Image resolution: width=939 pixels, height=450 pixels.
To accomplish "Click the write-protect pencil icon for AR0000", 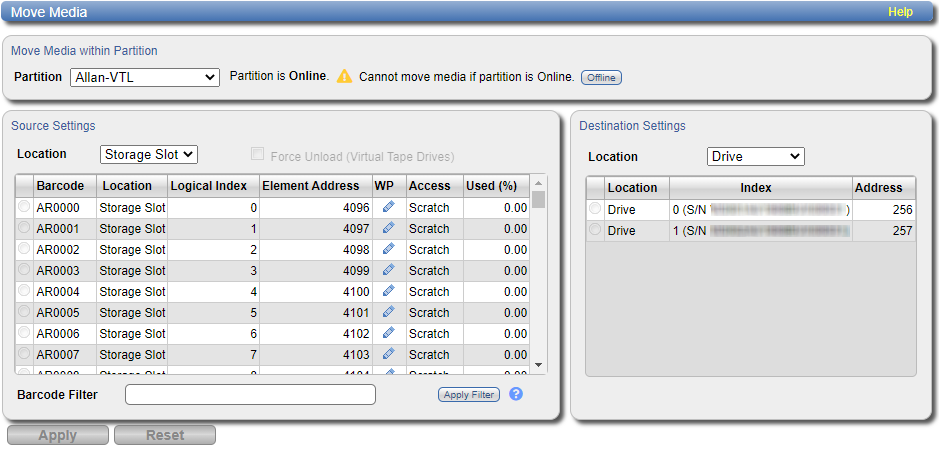I will click(x=388, y=207).
